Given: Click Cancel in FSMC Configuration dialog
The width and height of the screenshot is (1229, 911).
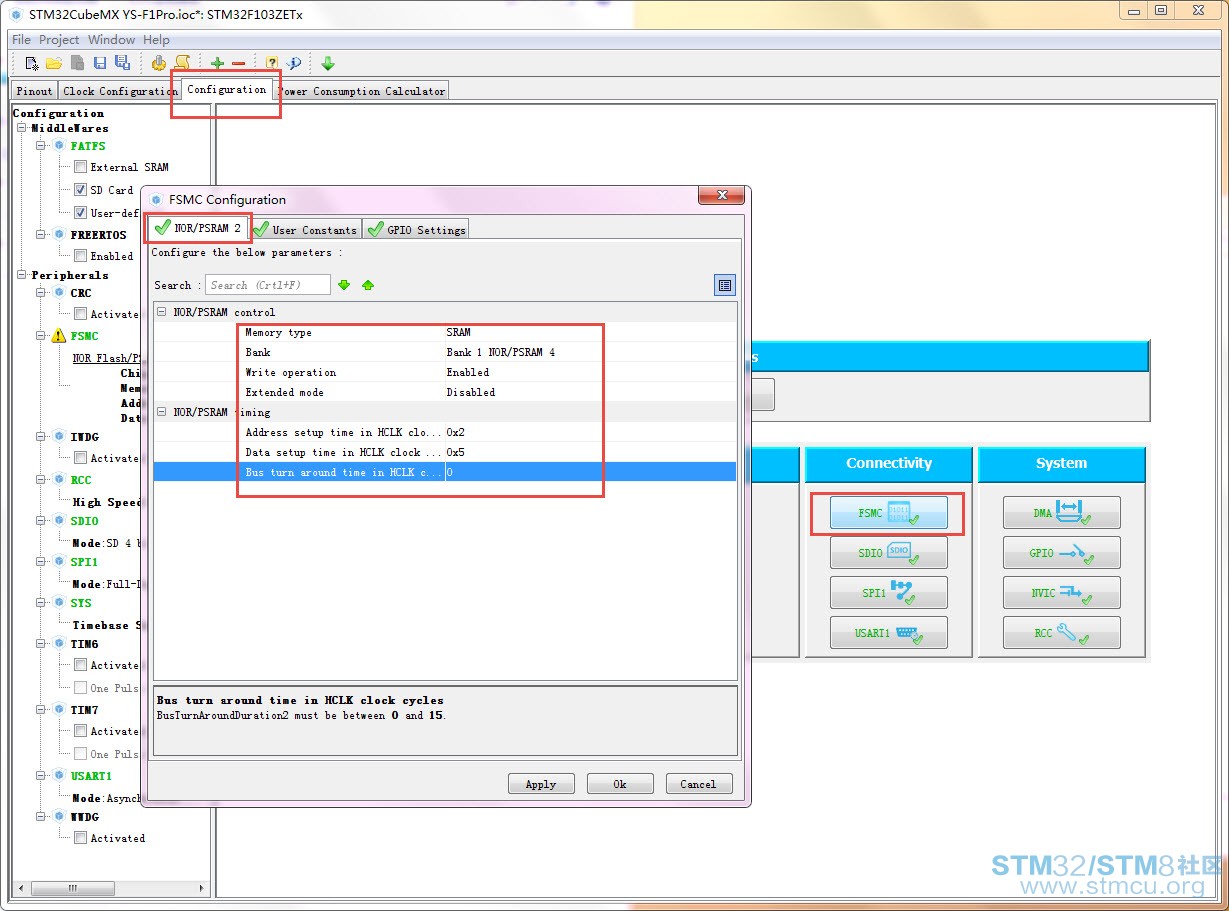Looking at the screenshot, I should (x=699, y=784).
